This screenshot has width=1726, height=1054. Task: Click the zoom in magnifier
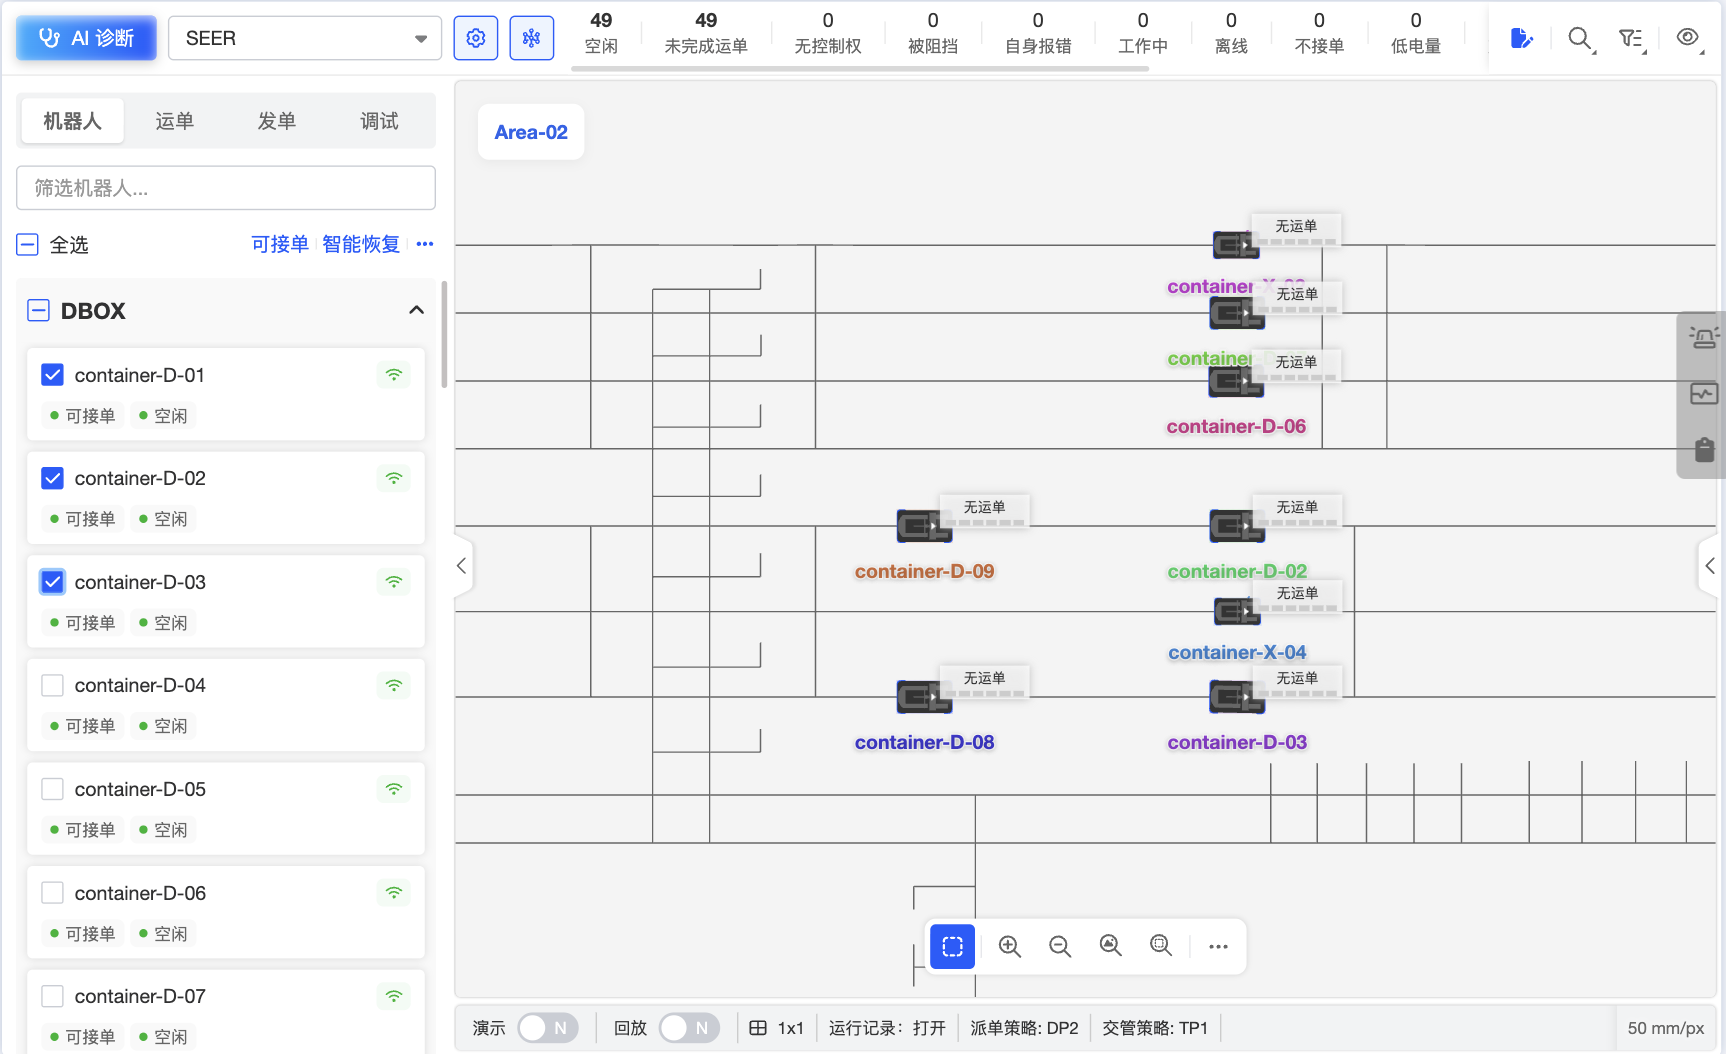tap(1010, 946)
